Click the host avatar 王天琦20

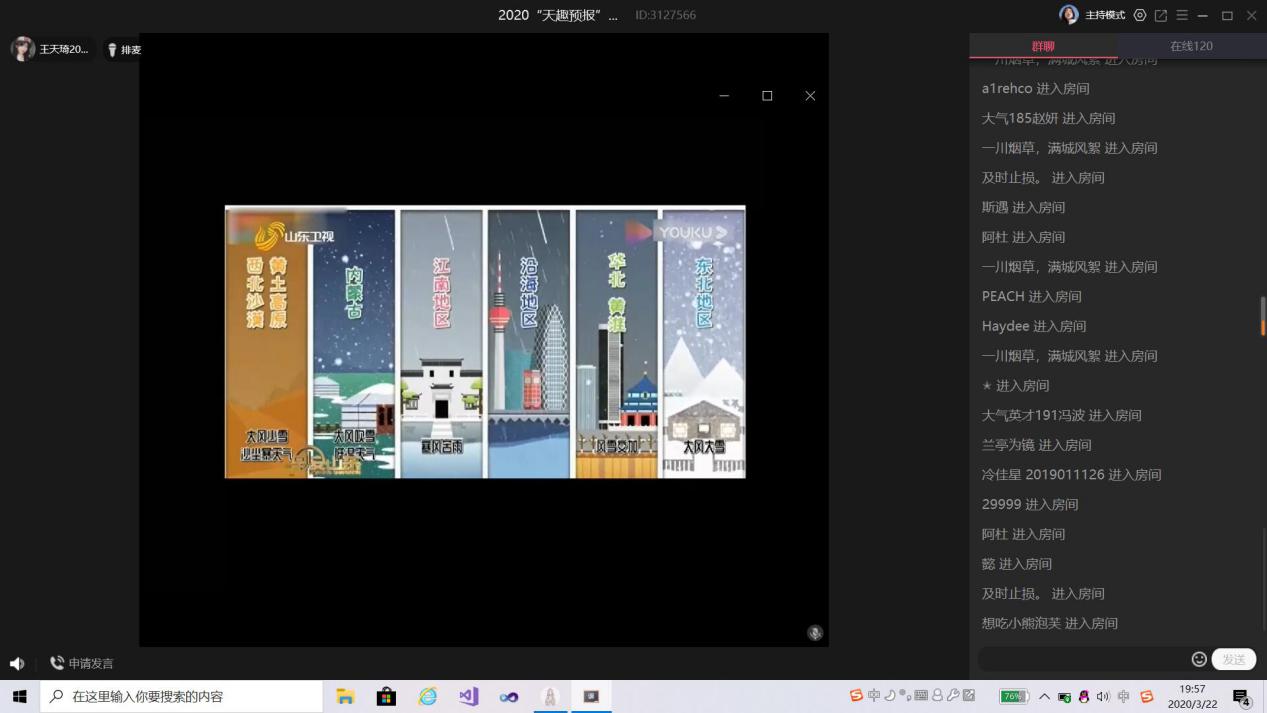[23, 49]
